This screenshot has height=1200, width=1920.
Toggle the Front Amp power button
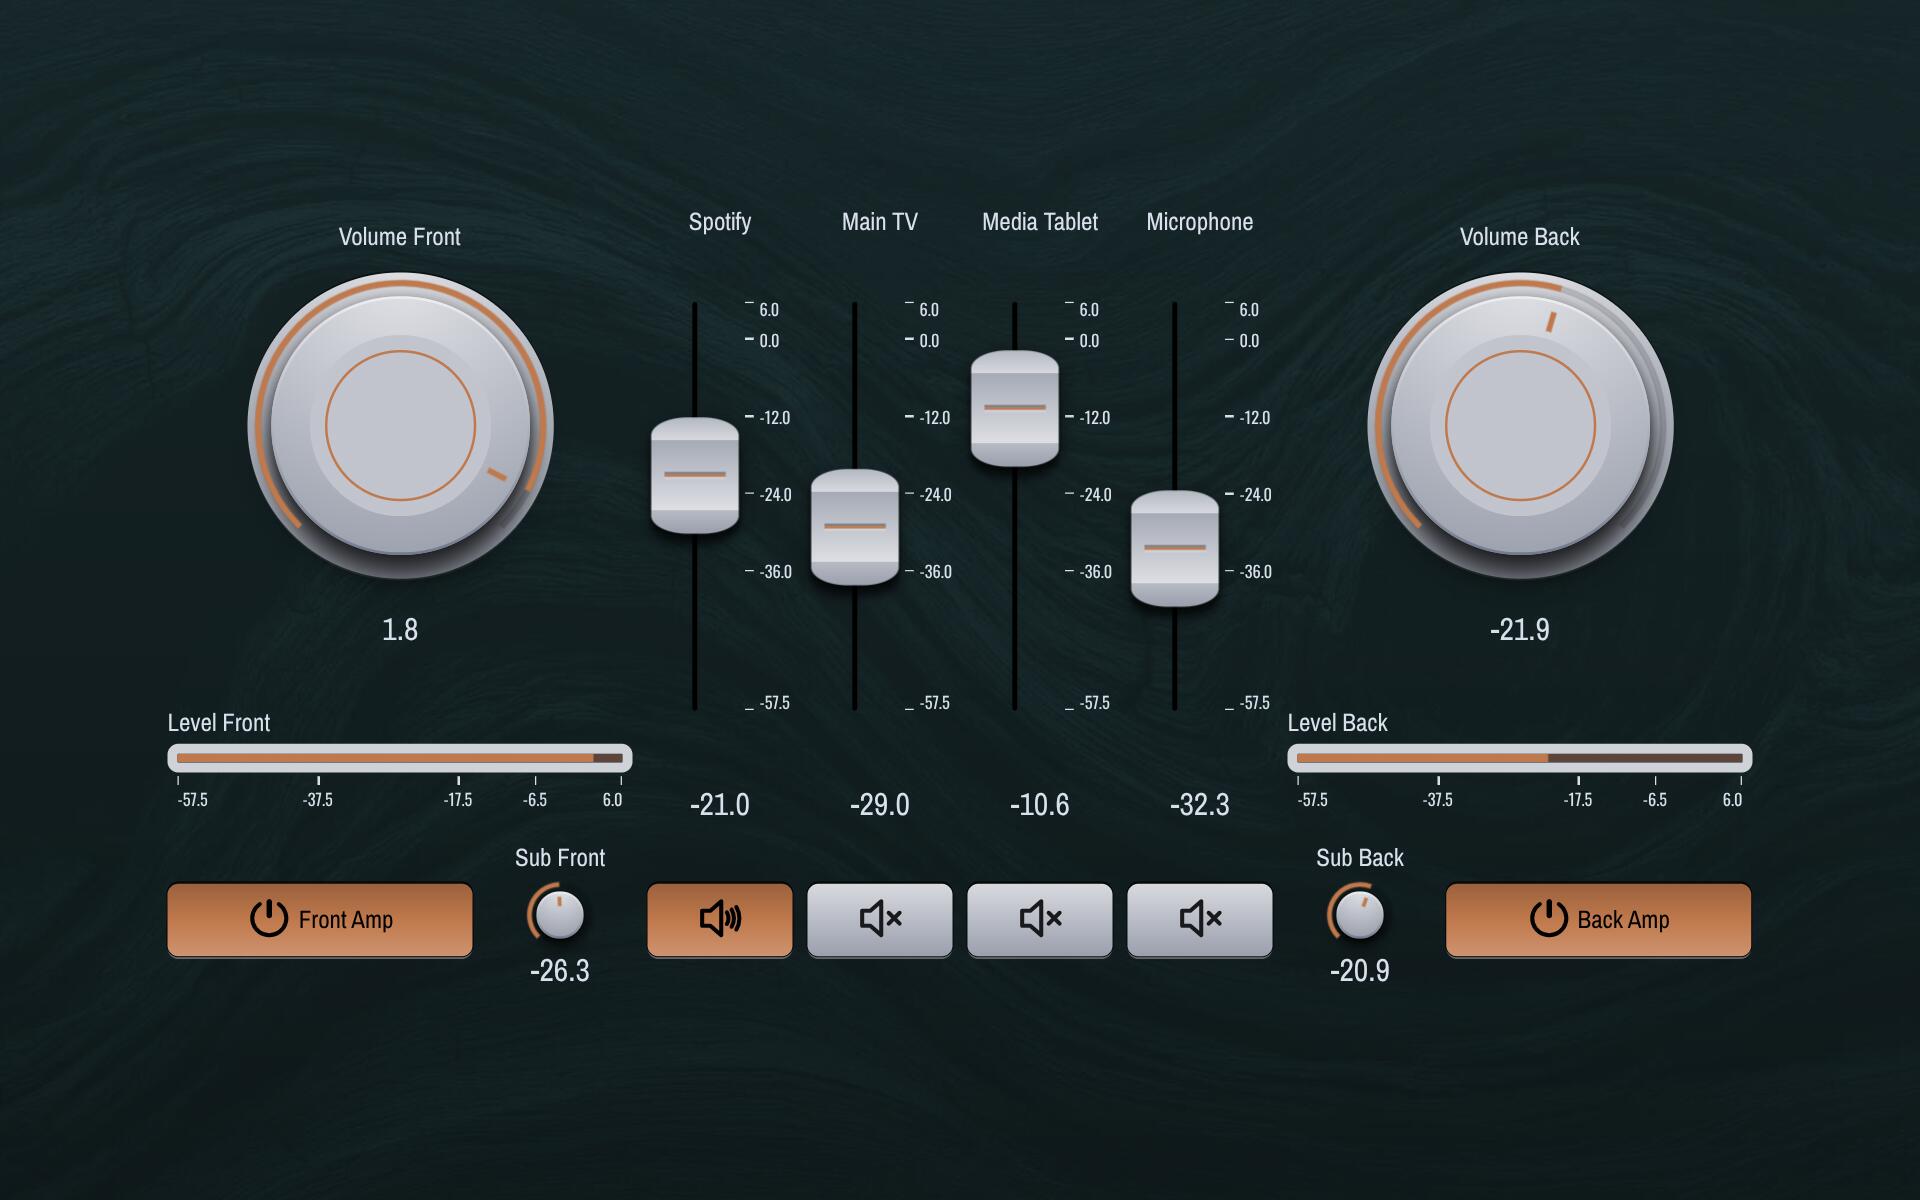coord(320,919)
